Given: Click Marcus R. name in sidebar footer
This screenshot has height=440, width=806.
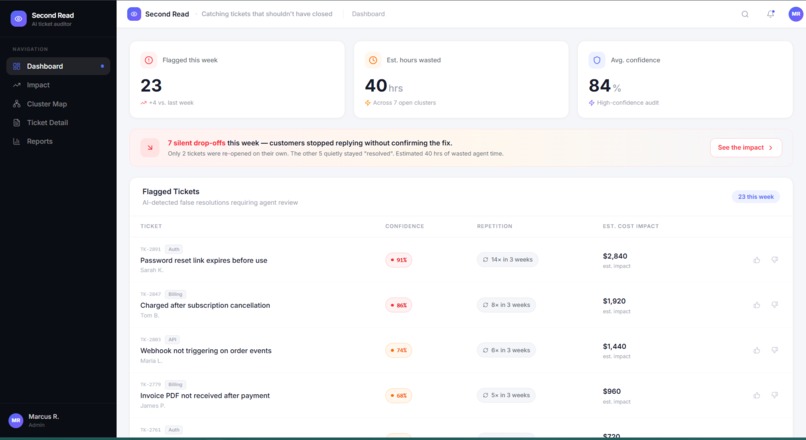Looking at the screenshot, I should click(44, 417).
